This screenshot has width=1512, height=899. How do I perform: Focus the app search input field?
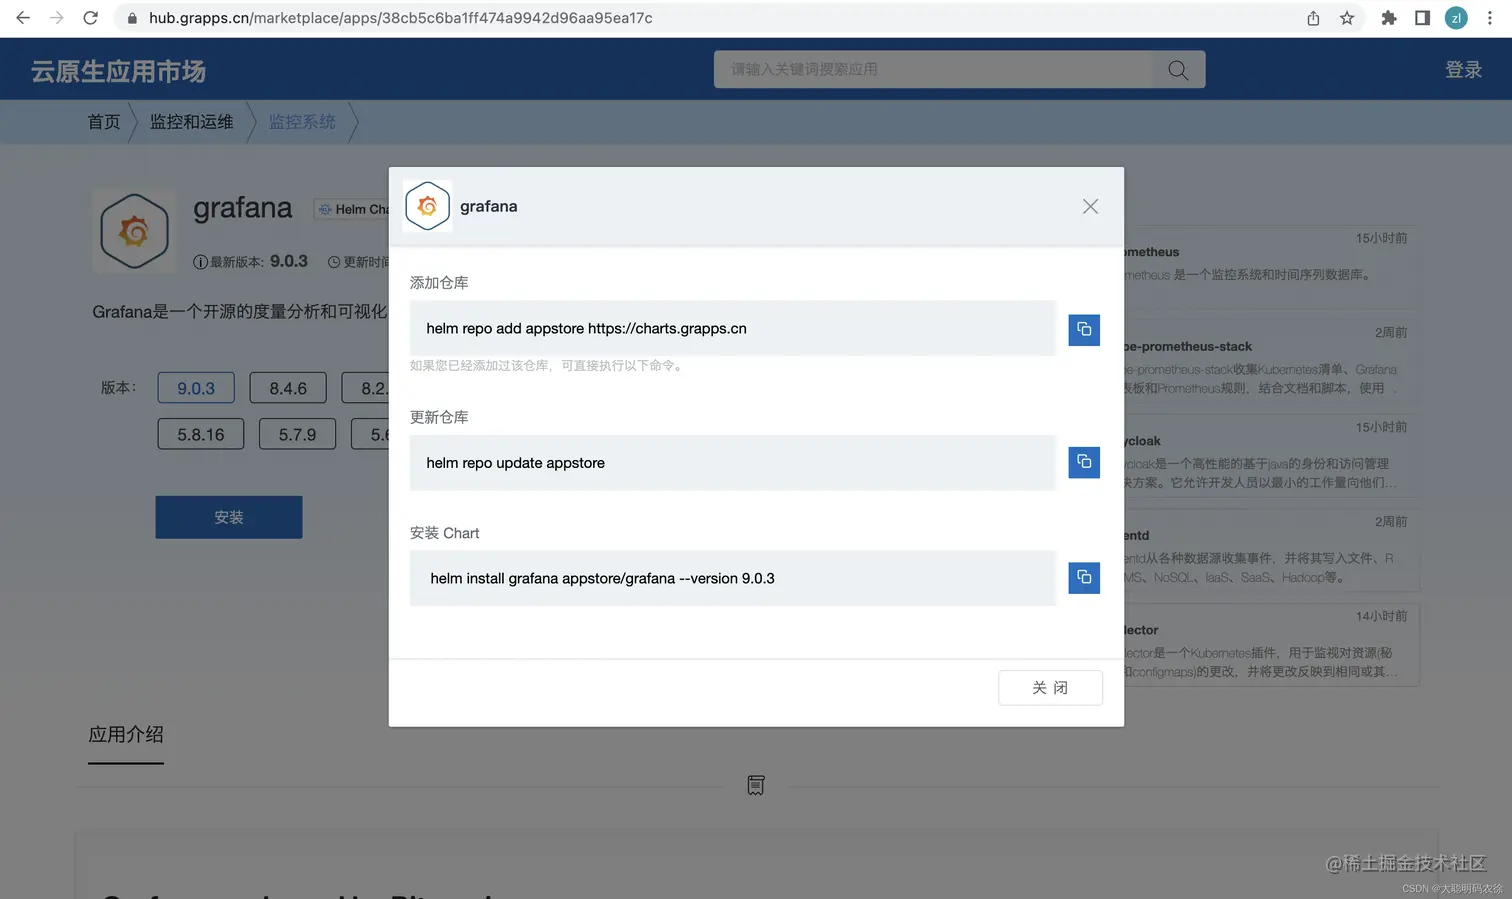[935, 70]
